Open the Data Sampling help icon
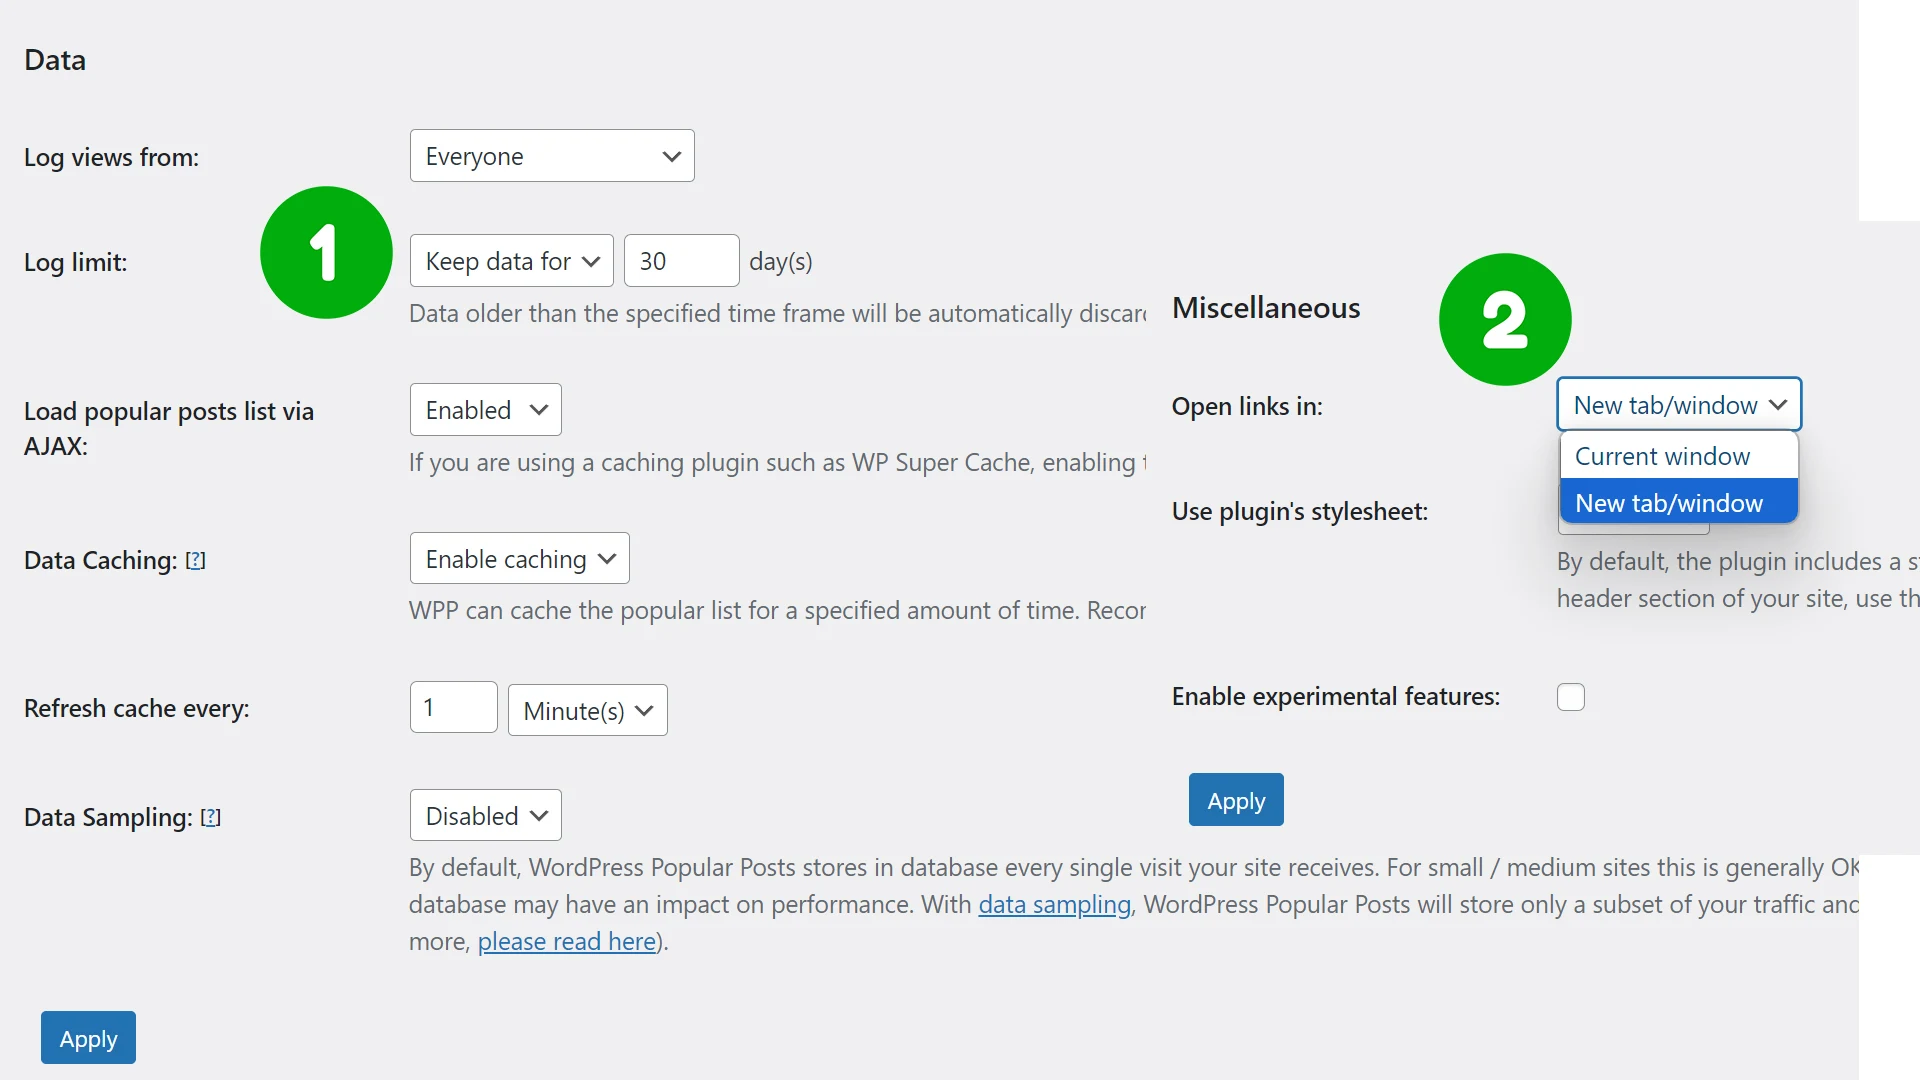Screen dimensions: 1920x1080 point(211,818)
